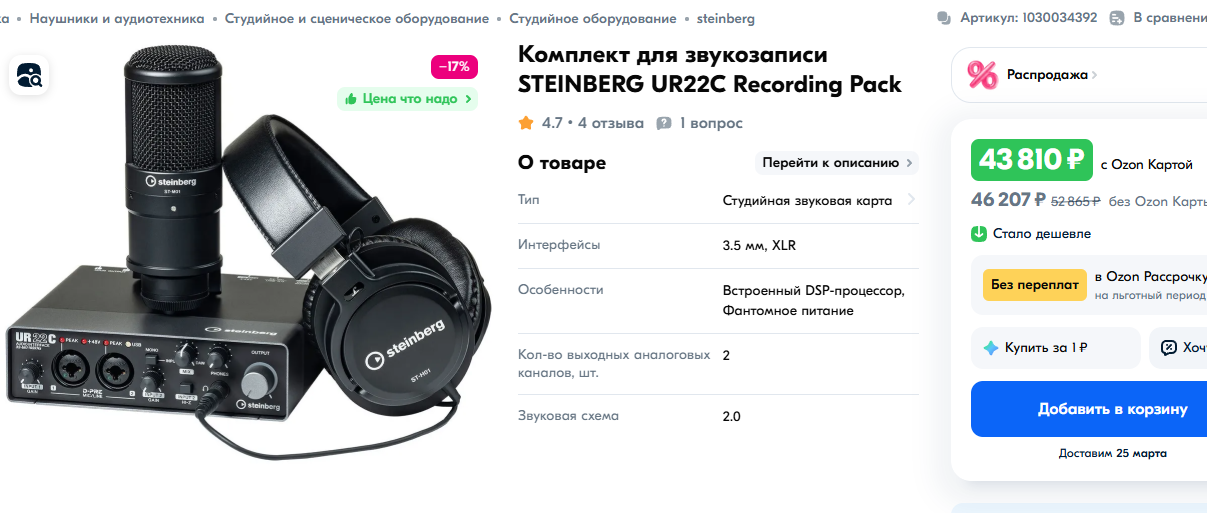1207x513 pixels.
Task: Click Добавить в корзину button
Action: (1089, 409)
